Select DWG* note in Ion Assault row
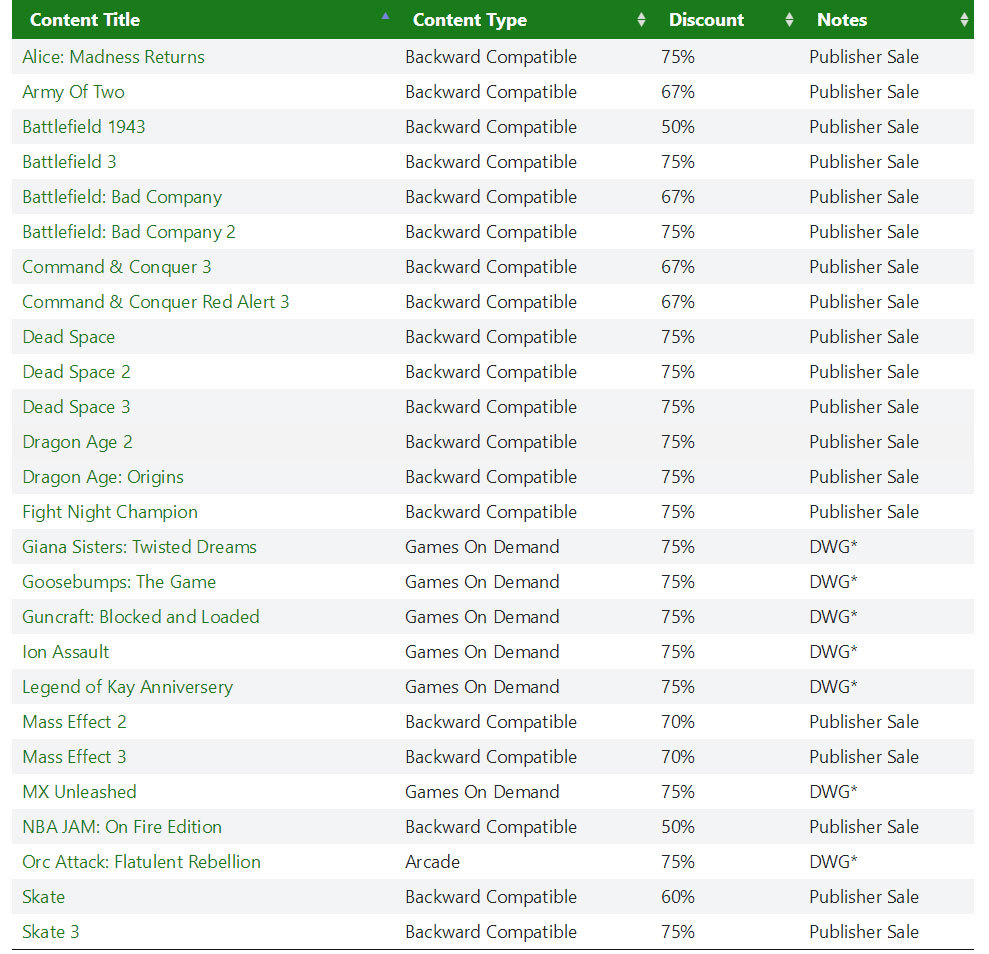989x954 pixels. click(x=833, y=652)
